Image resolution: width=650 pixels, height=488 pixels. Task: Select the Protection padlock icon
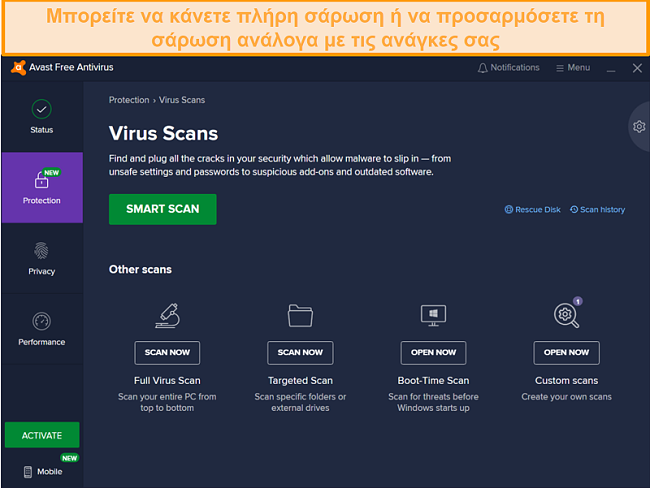click(41, 181)
